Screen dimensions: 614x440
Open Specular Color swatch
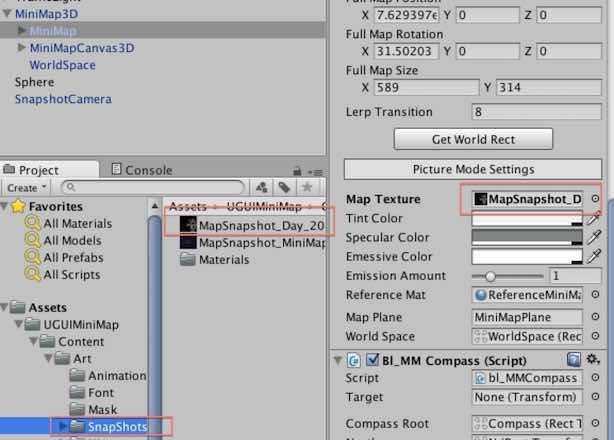(527, 238)
